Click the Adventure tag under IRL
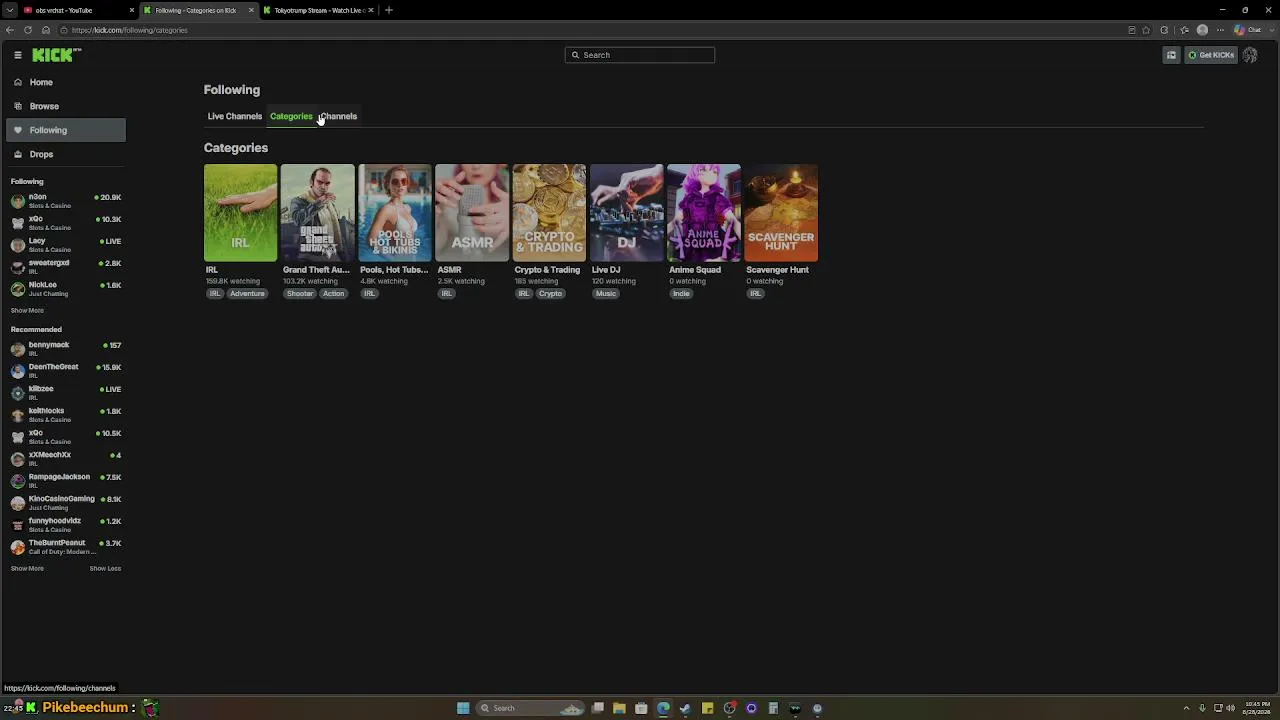 pos(247,294)
